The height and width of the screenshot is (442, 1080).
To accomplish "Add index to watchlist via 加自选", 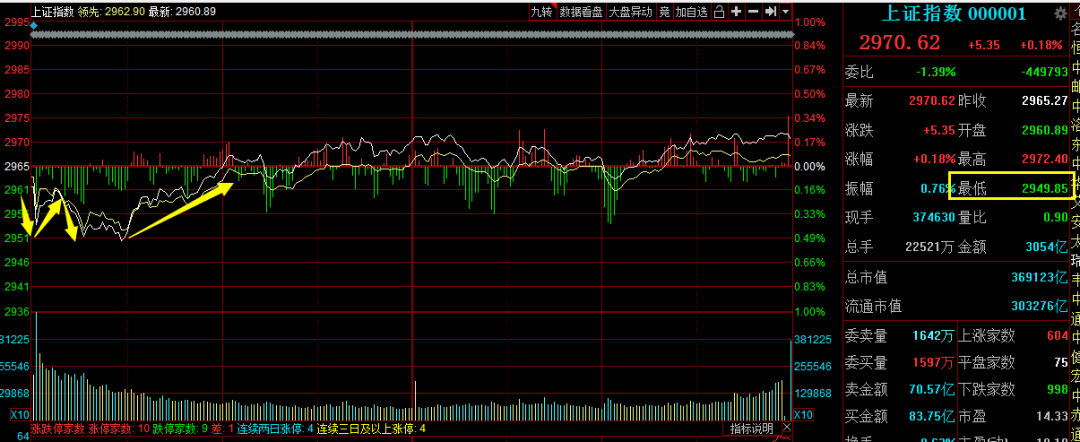I will click(691, 11).
